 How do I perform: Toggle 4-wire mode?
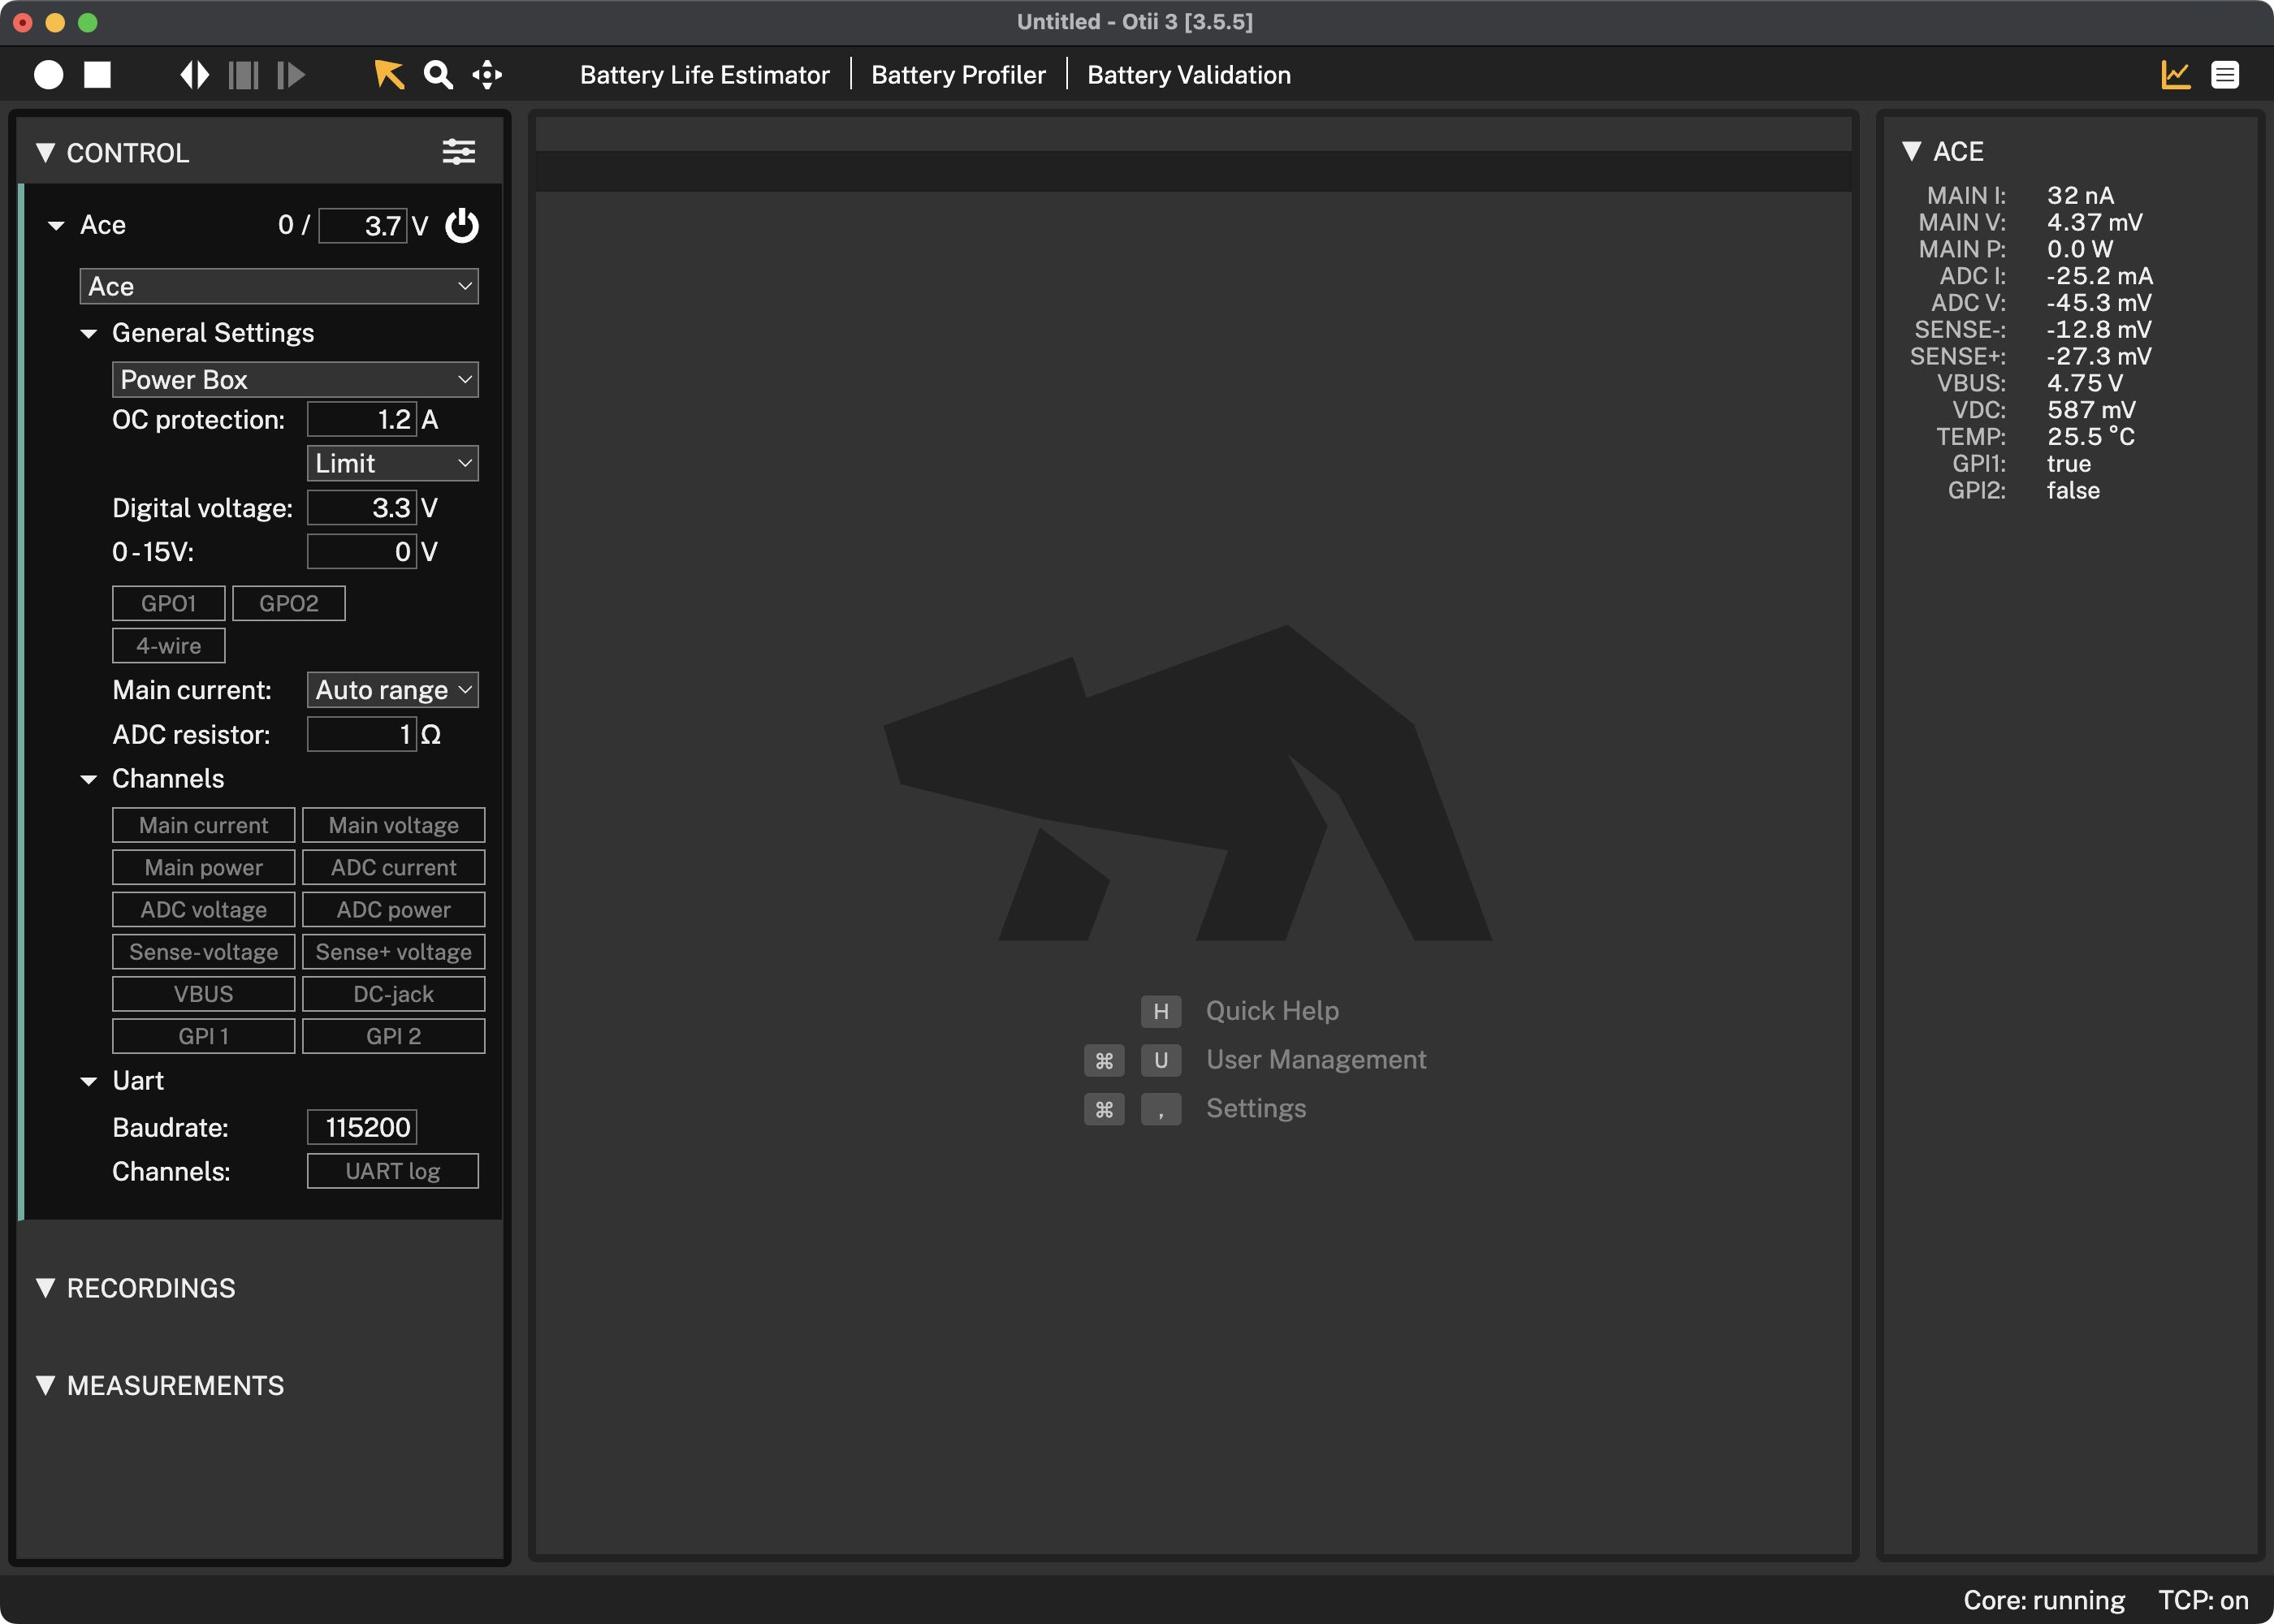(169, 646)
